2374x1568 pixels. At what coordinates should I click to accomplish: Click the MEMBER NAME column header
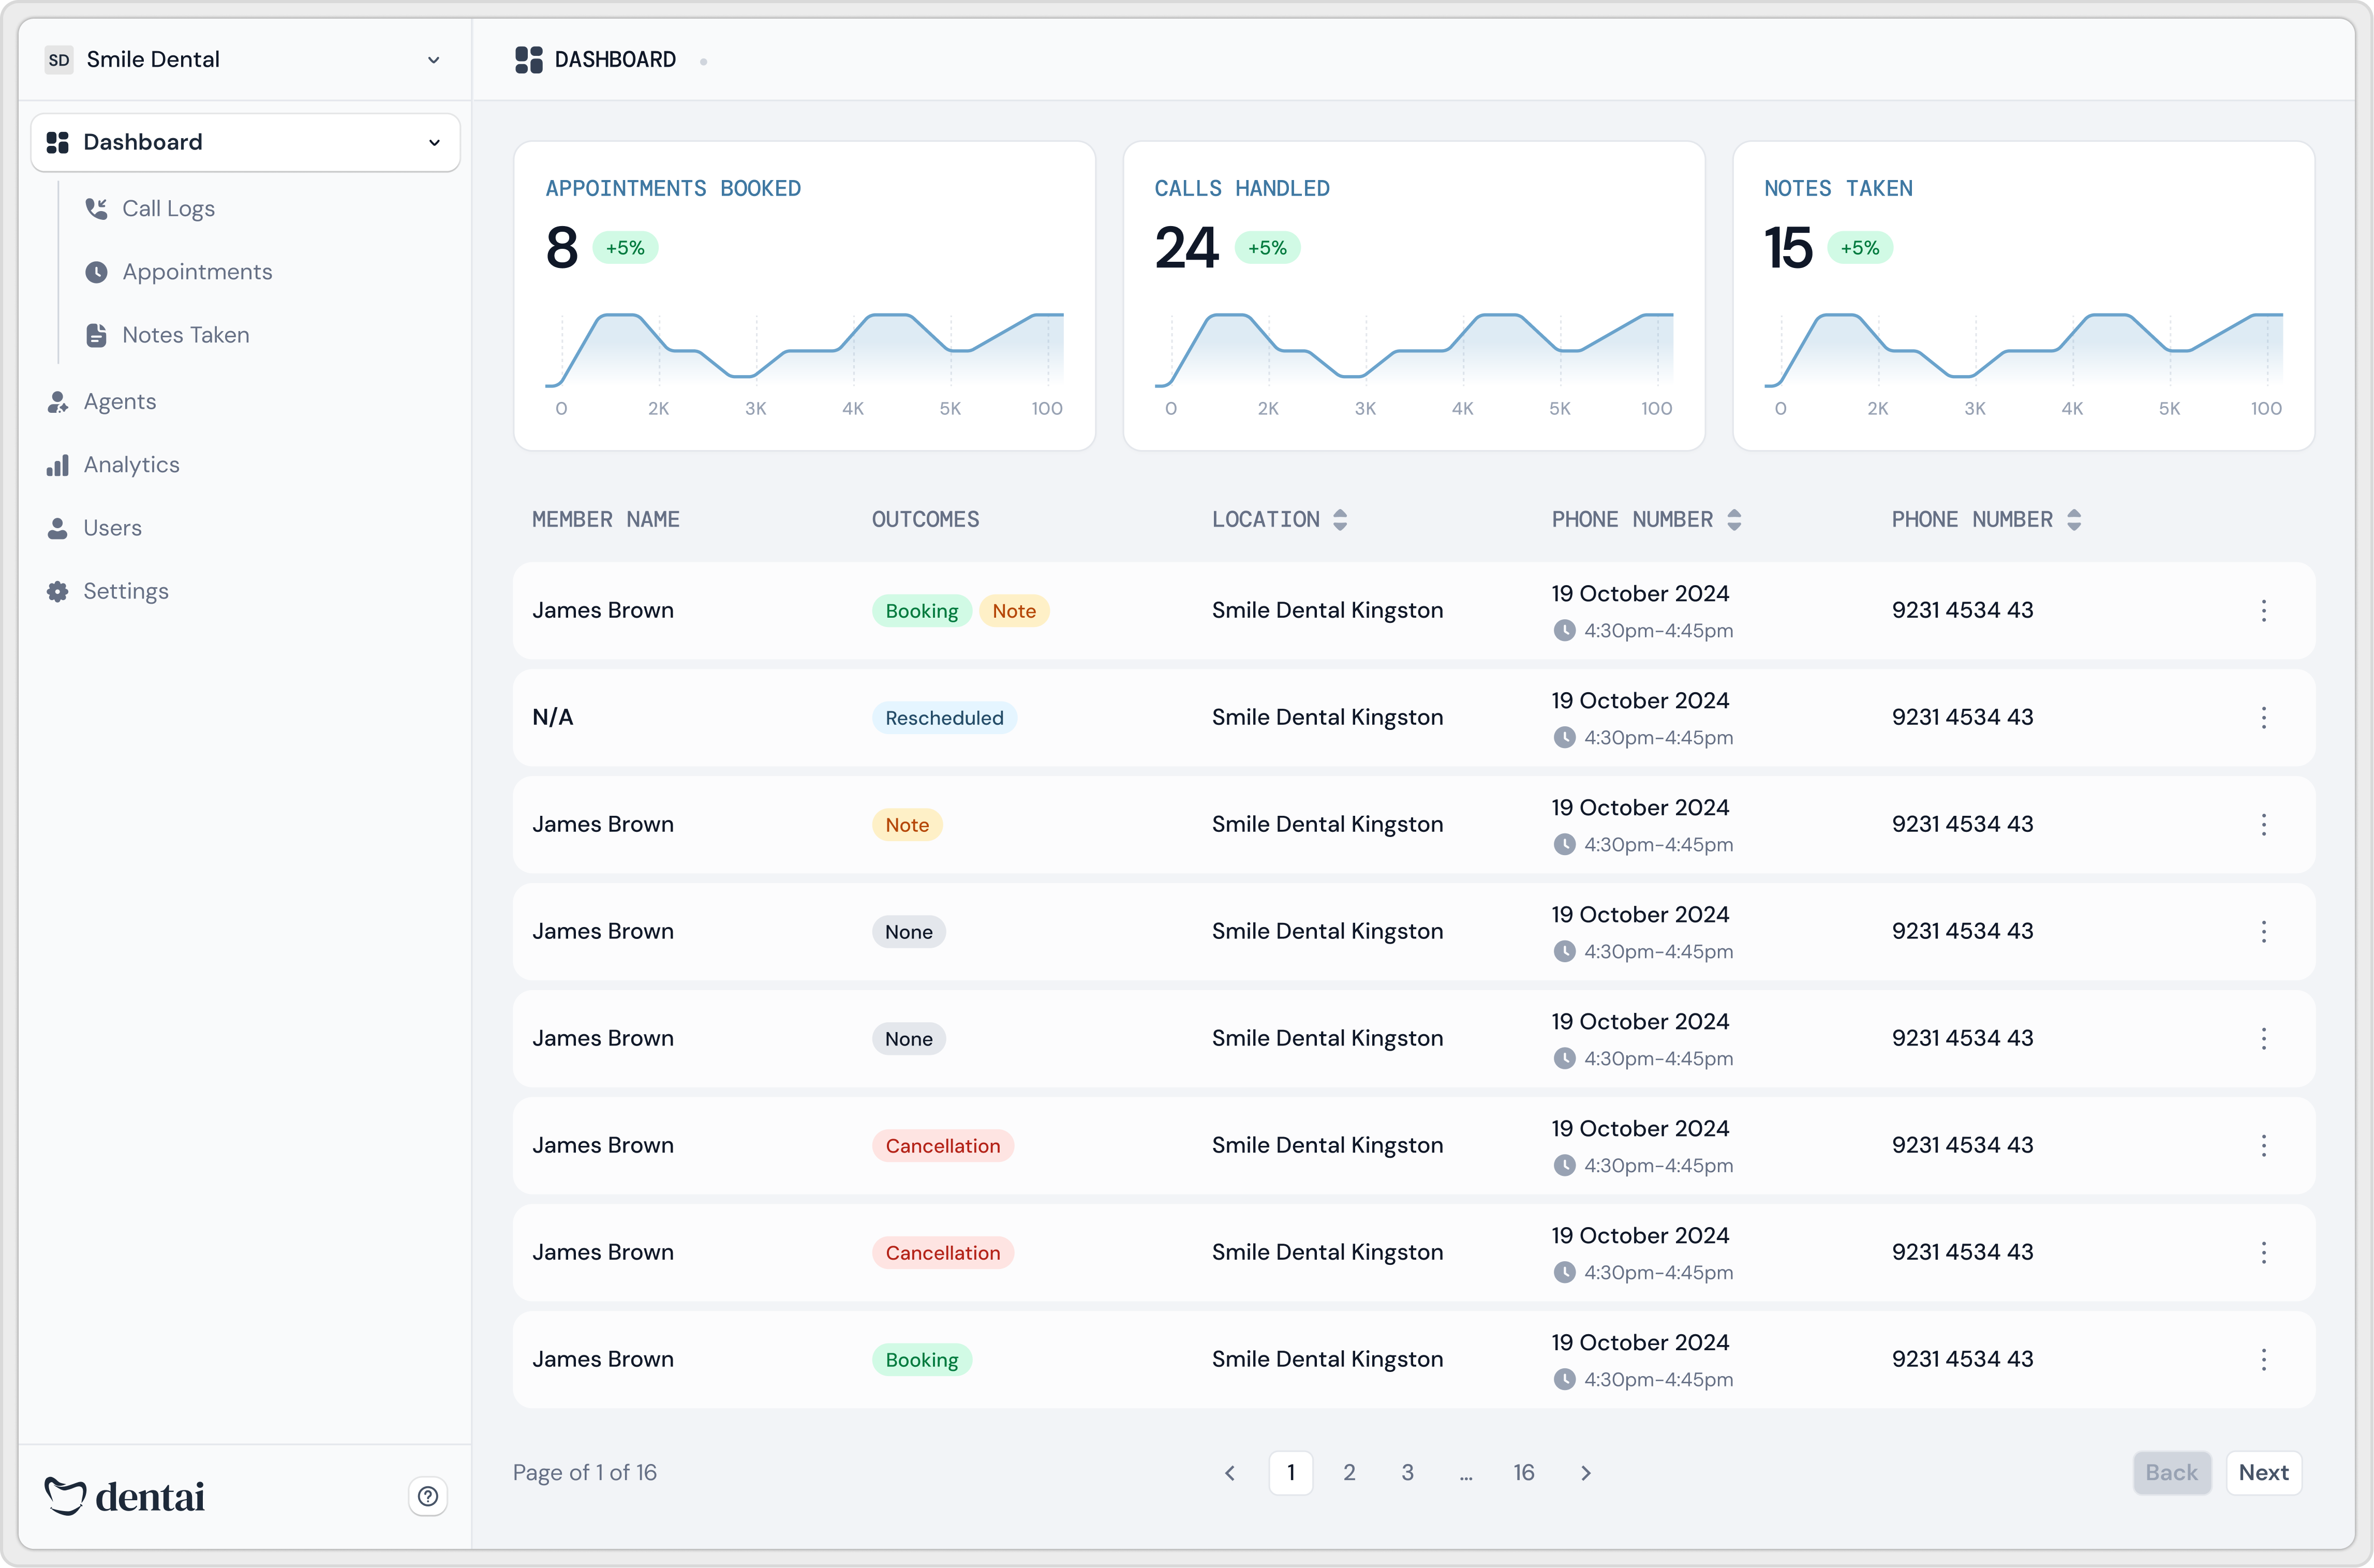click(606, 520)
